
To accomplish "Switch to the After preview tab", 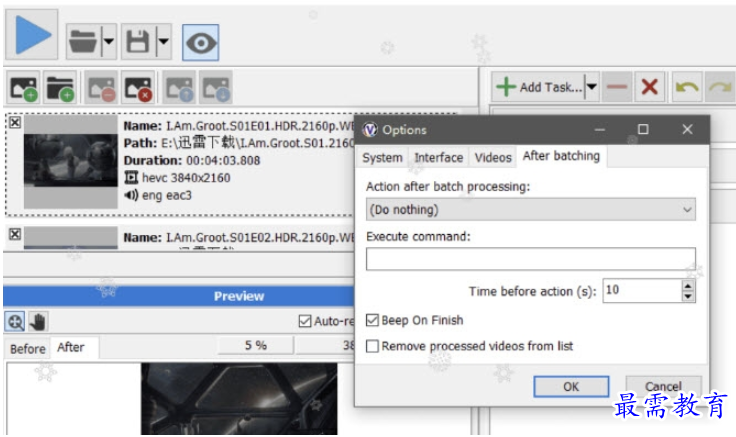I will pyautogui.click(x=71, y=347).
